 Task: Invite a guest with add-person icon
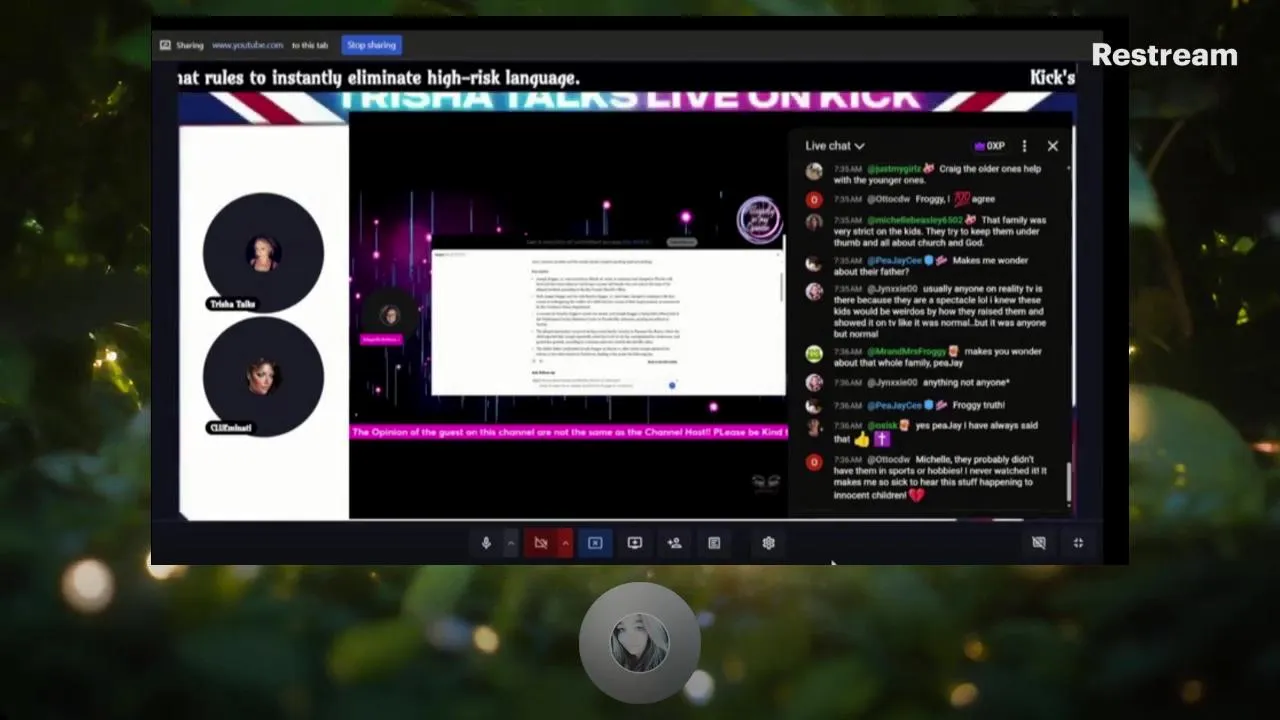click(674, 543)
